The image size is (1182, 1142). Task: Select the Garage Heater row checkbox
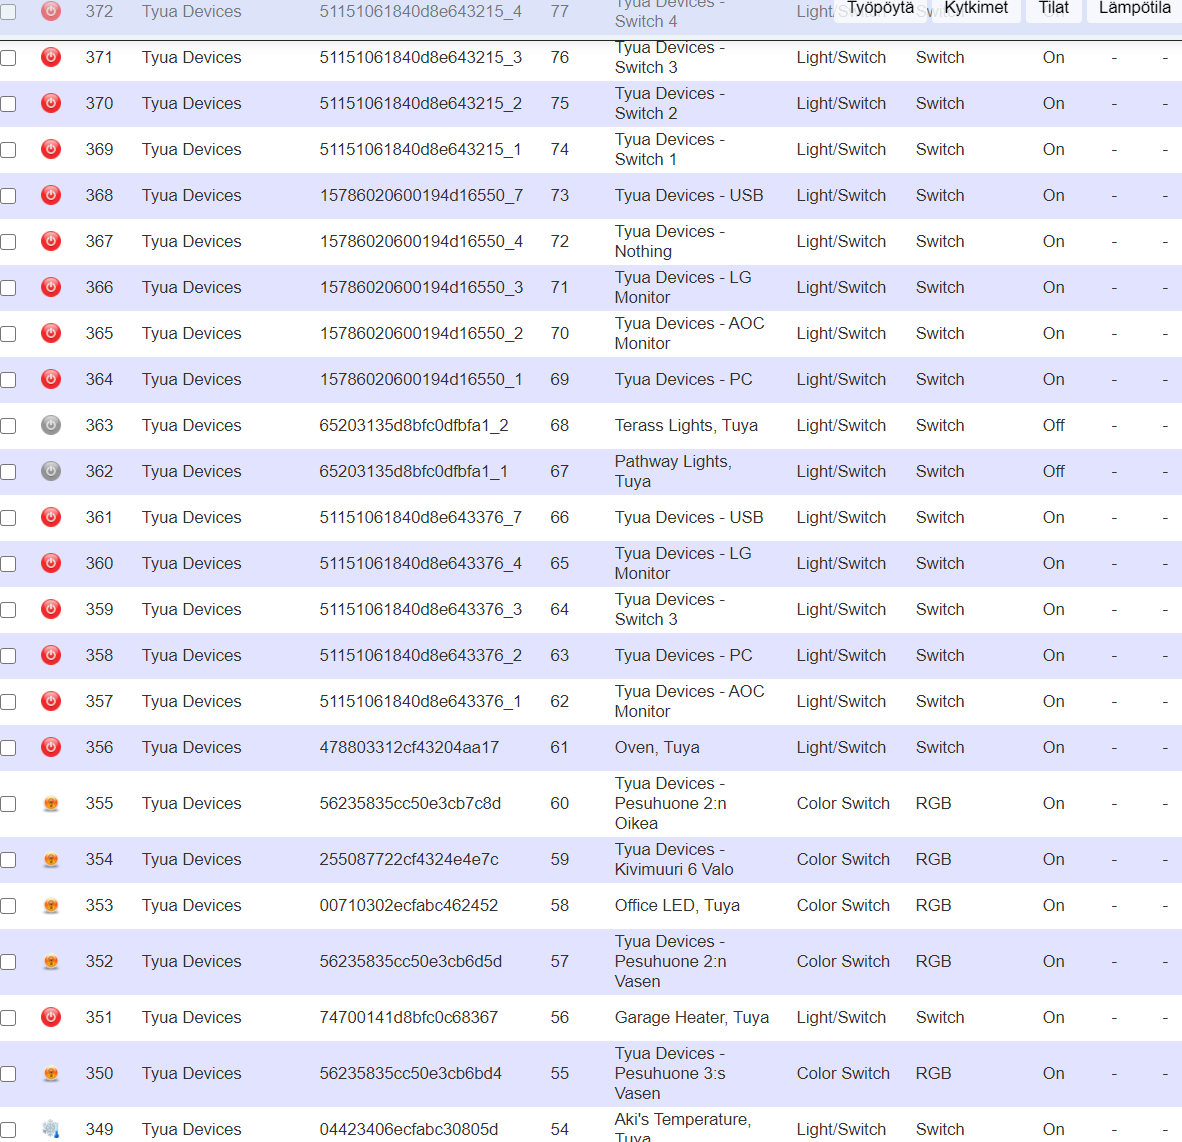tap(8, 1018)
